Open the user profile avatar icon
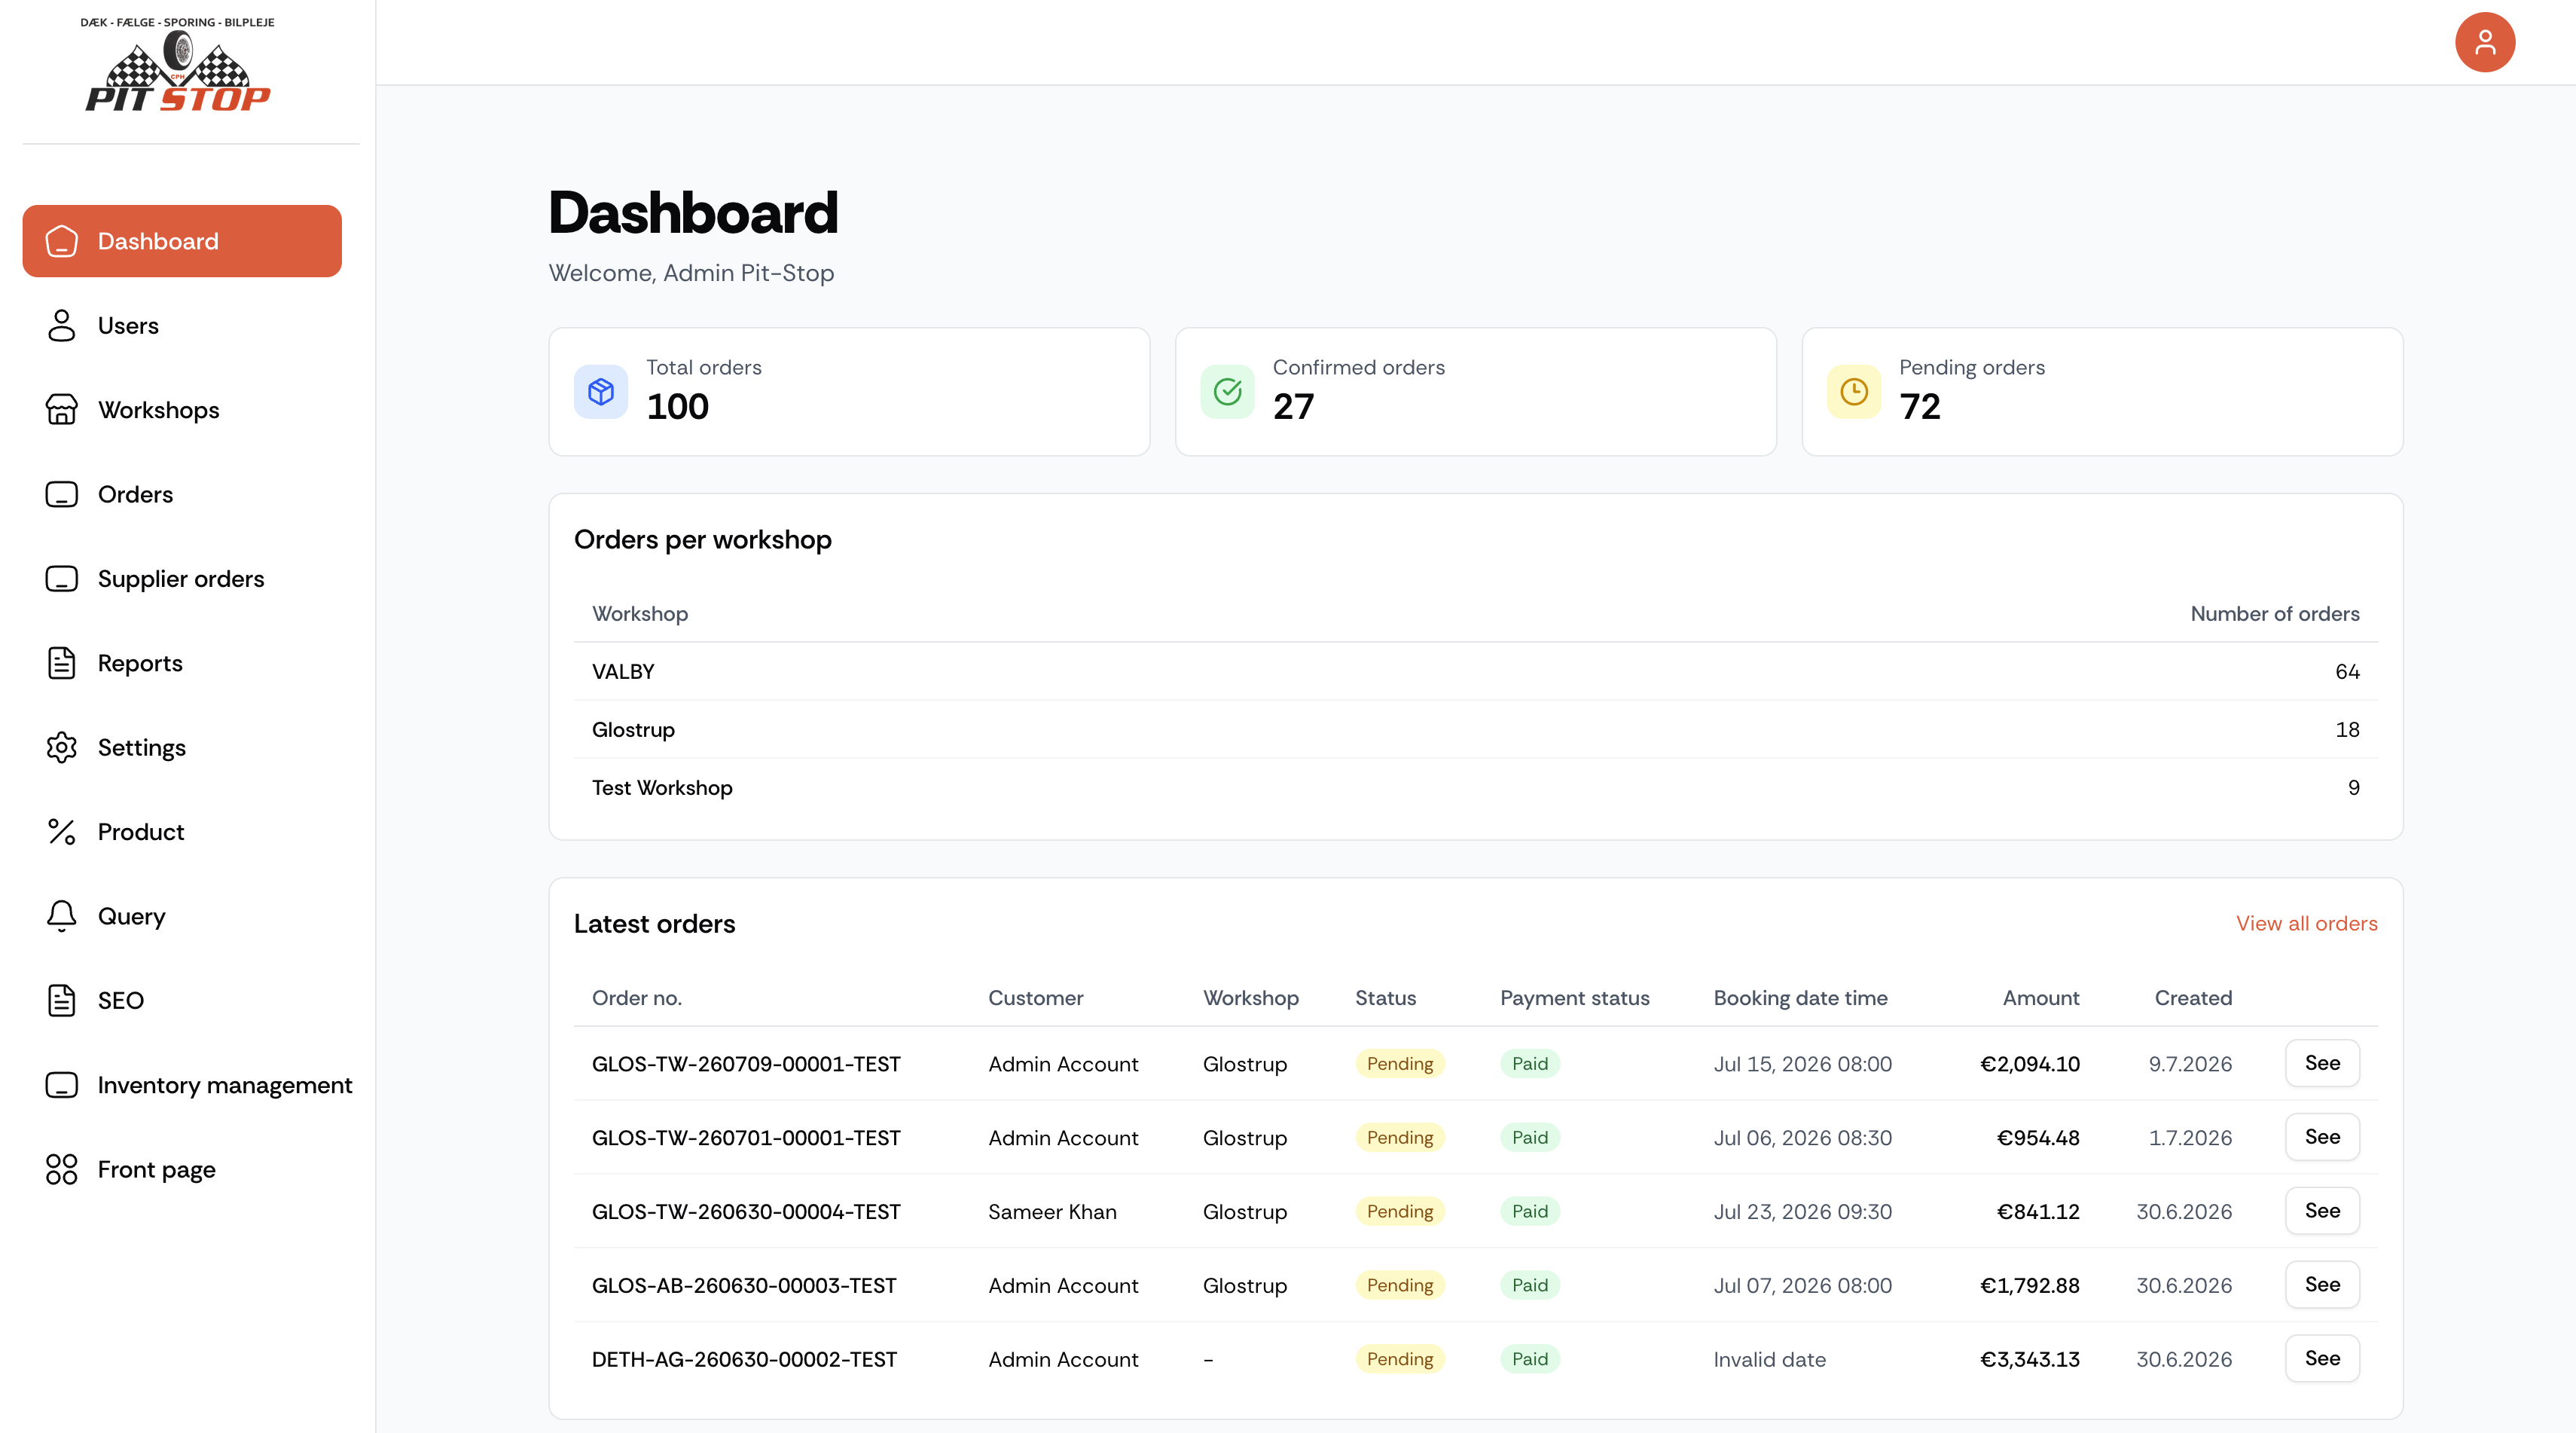This screenshot has height=1433, width=2576. click(x=2484, y=42)
